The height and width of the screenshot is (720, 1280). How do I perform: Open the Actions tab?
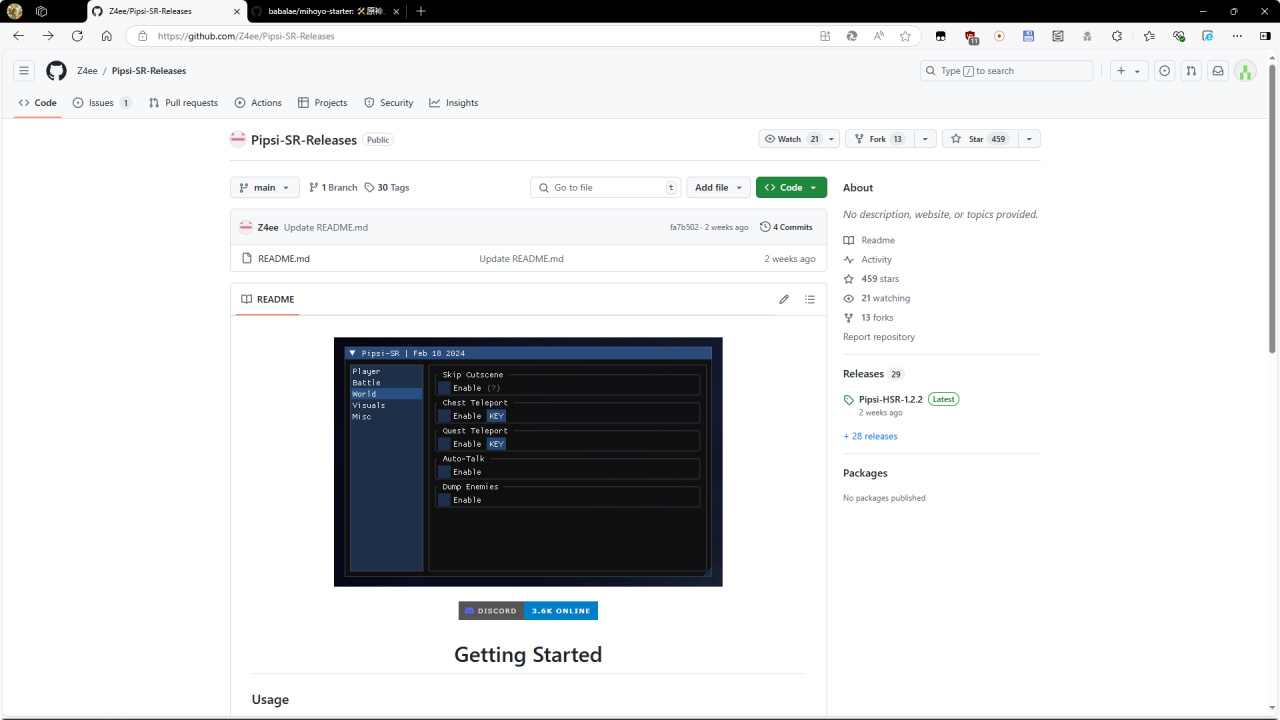pos(258,103)
